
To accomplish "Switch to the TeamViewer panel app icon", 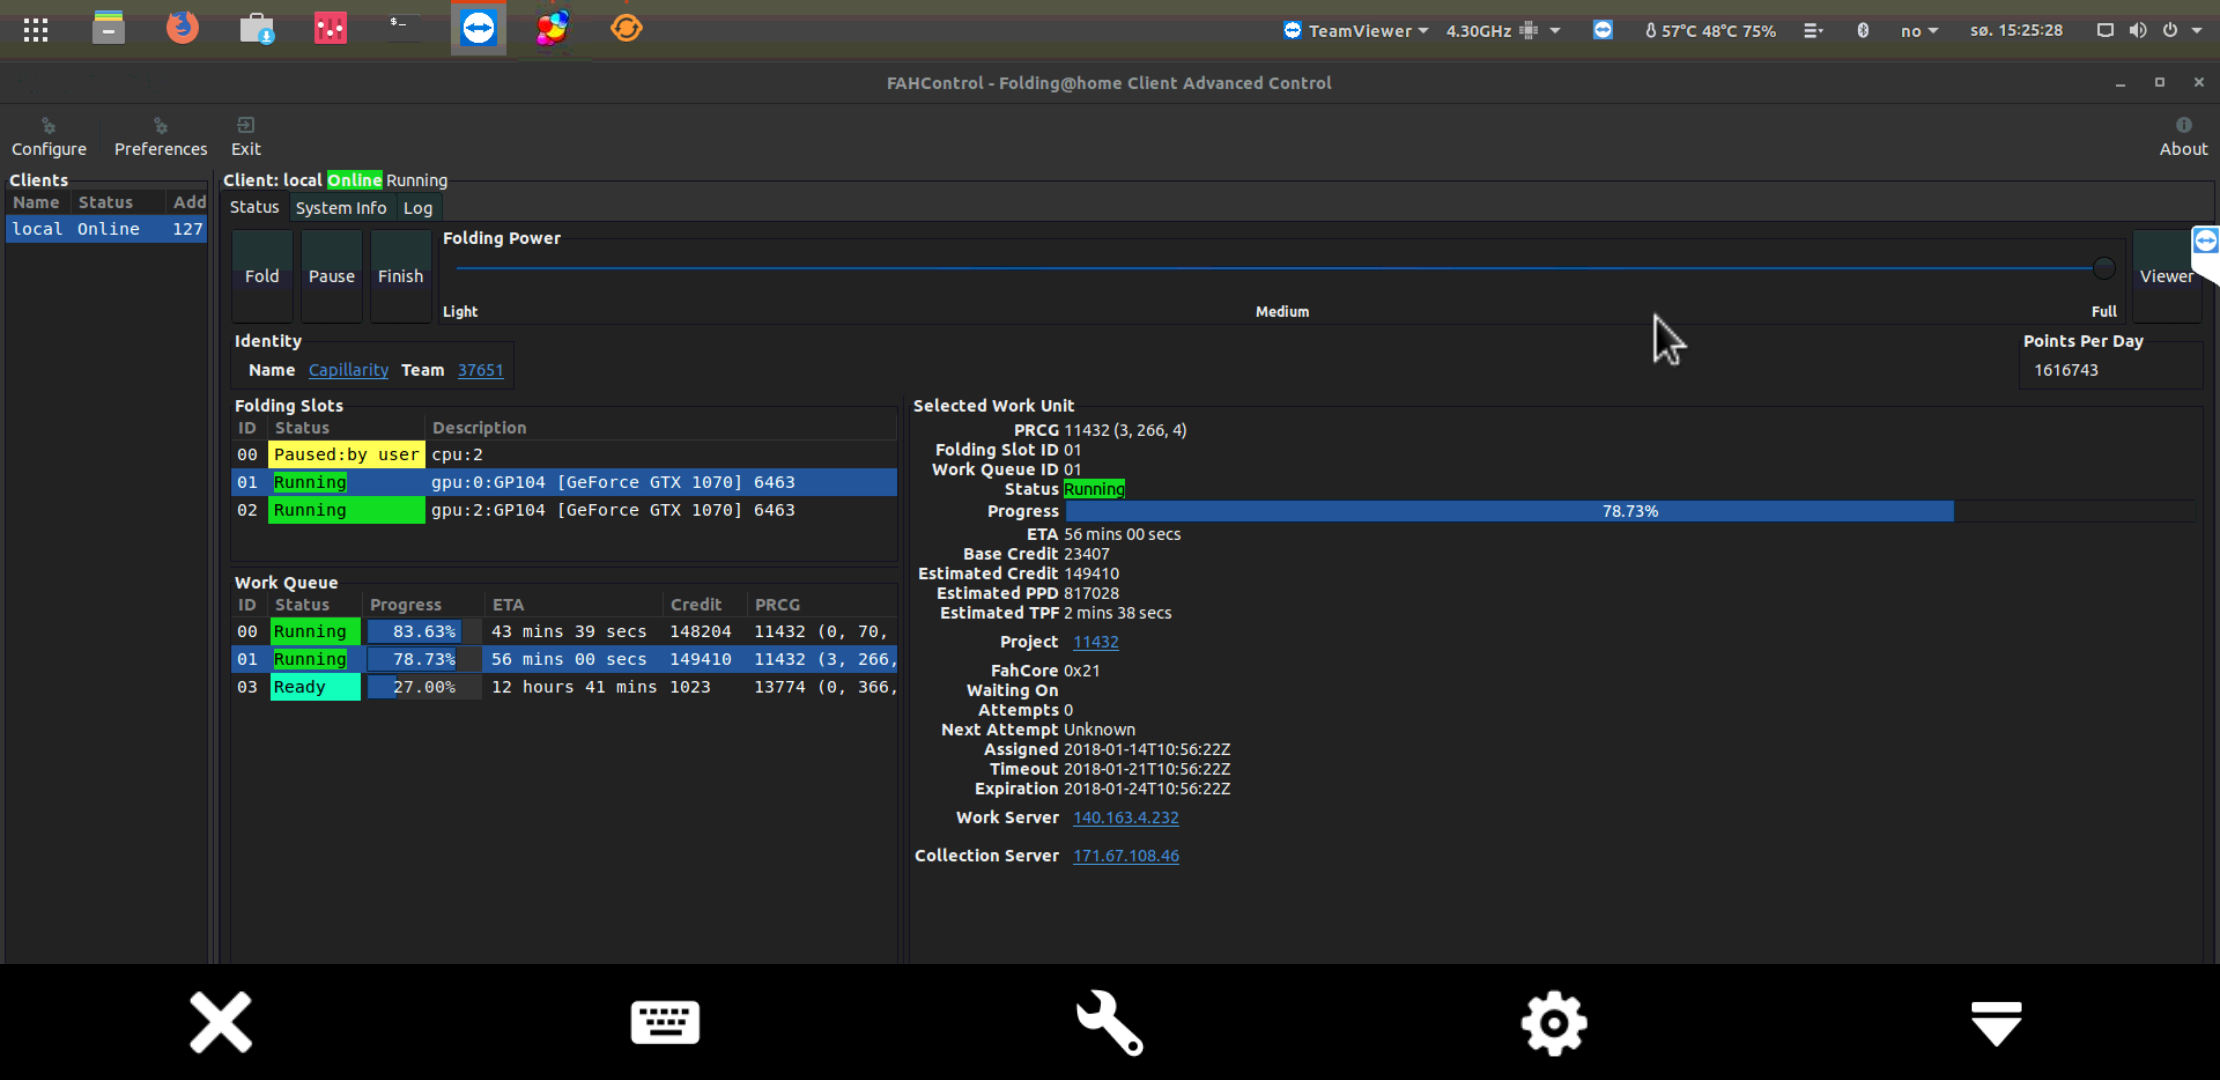I will pos(478,29).
